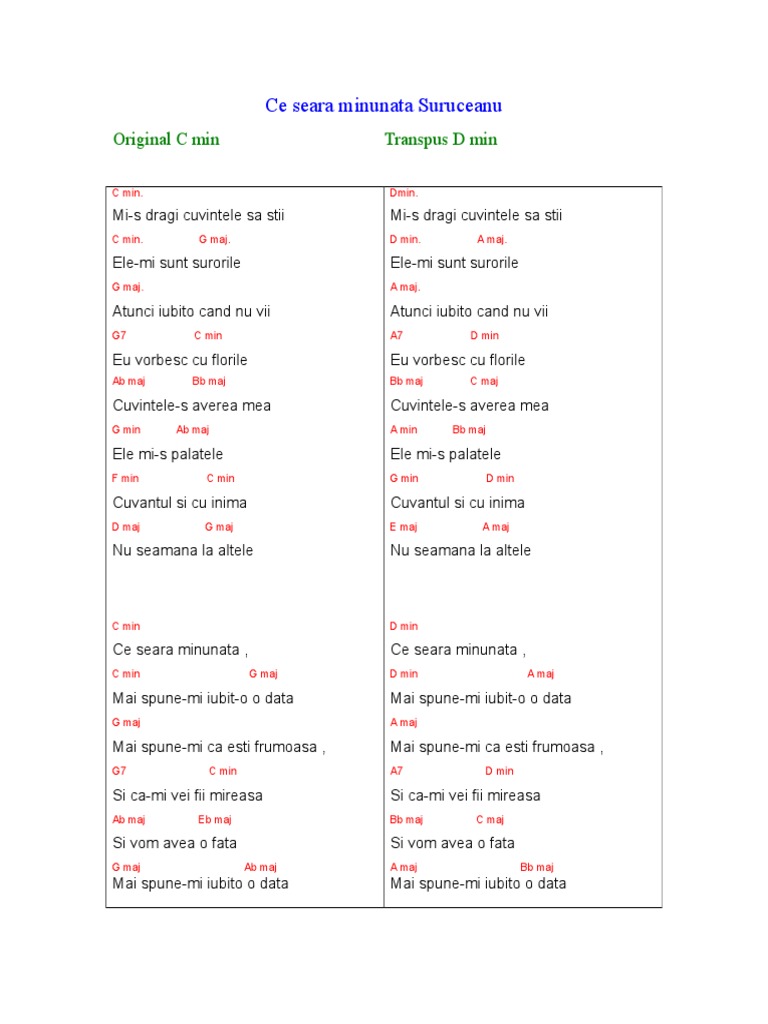Click "Si vom avea o fata" in left column

(175, 843)
